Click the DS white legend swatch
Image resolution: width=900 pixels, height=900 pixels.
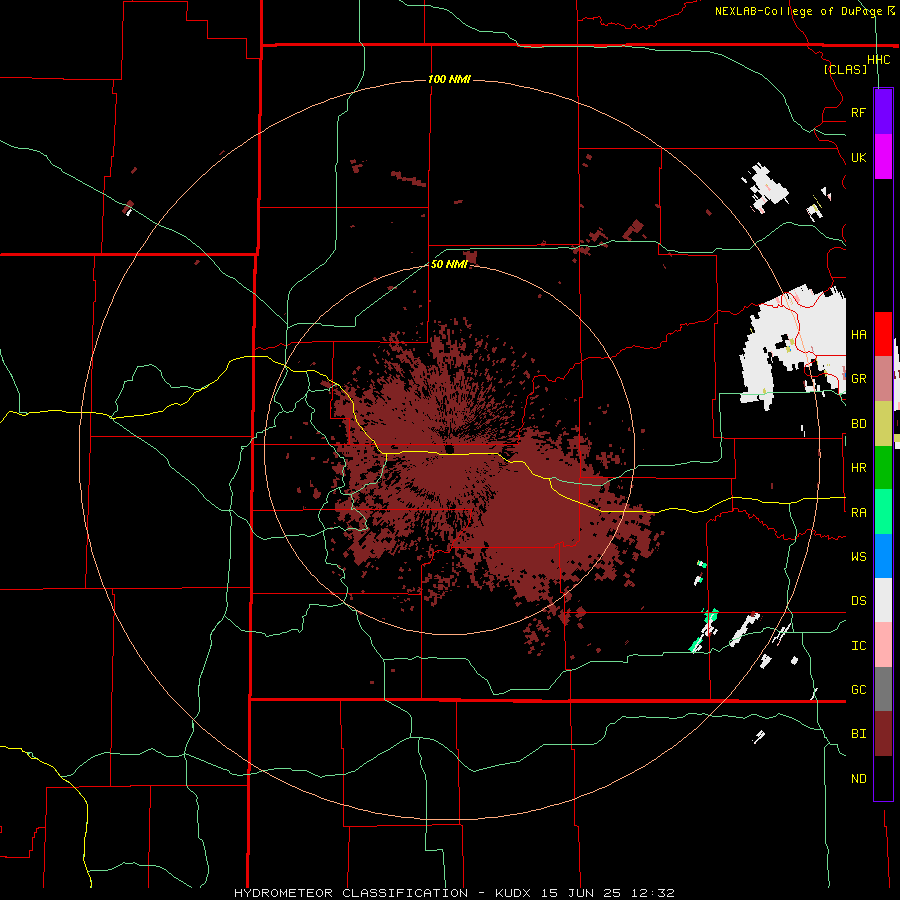pyautogui.click(x=883, y=600)
